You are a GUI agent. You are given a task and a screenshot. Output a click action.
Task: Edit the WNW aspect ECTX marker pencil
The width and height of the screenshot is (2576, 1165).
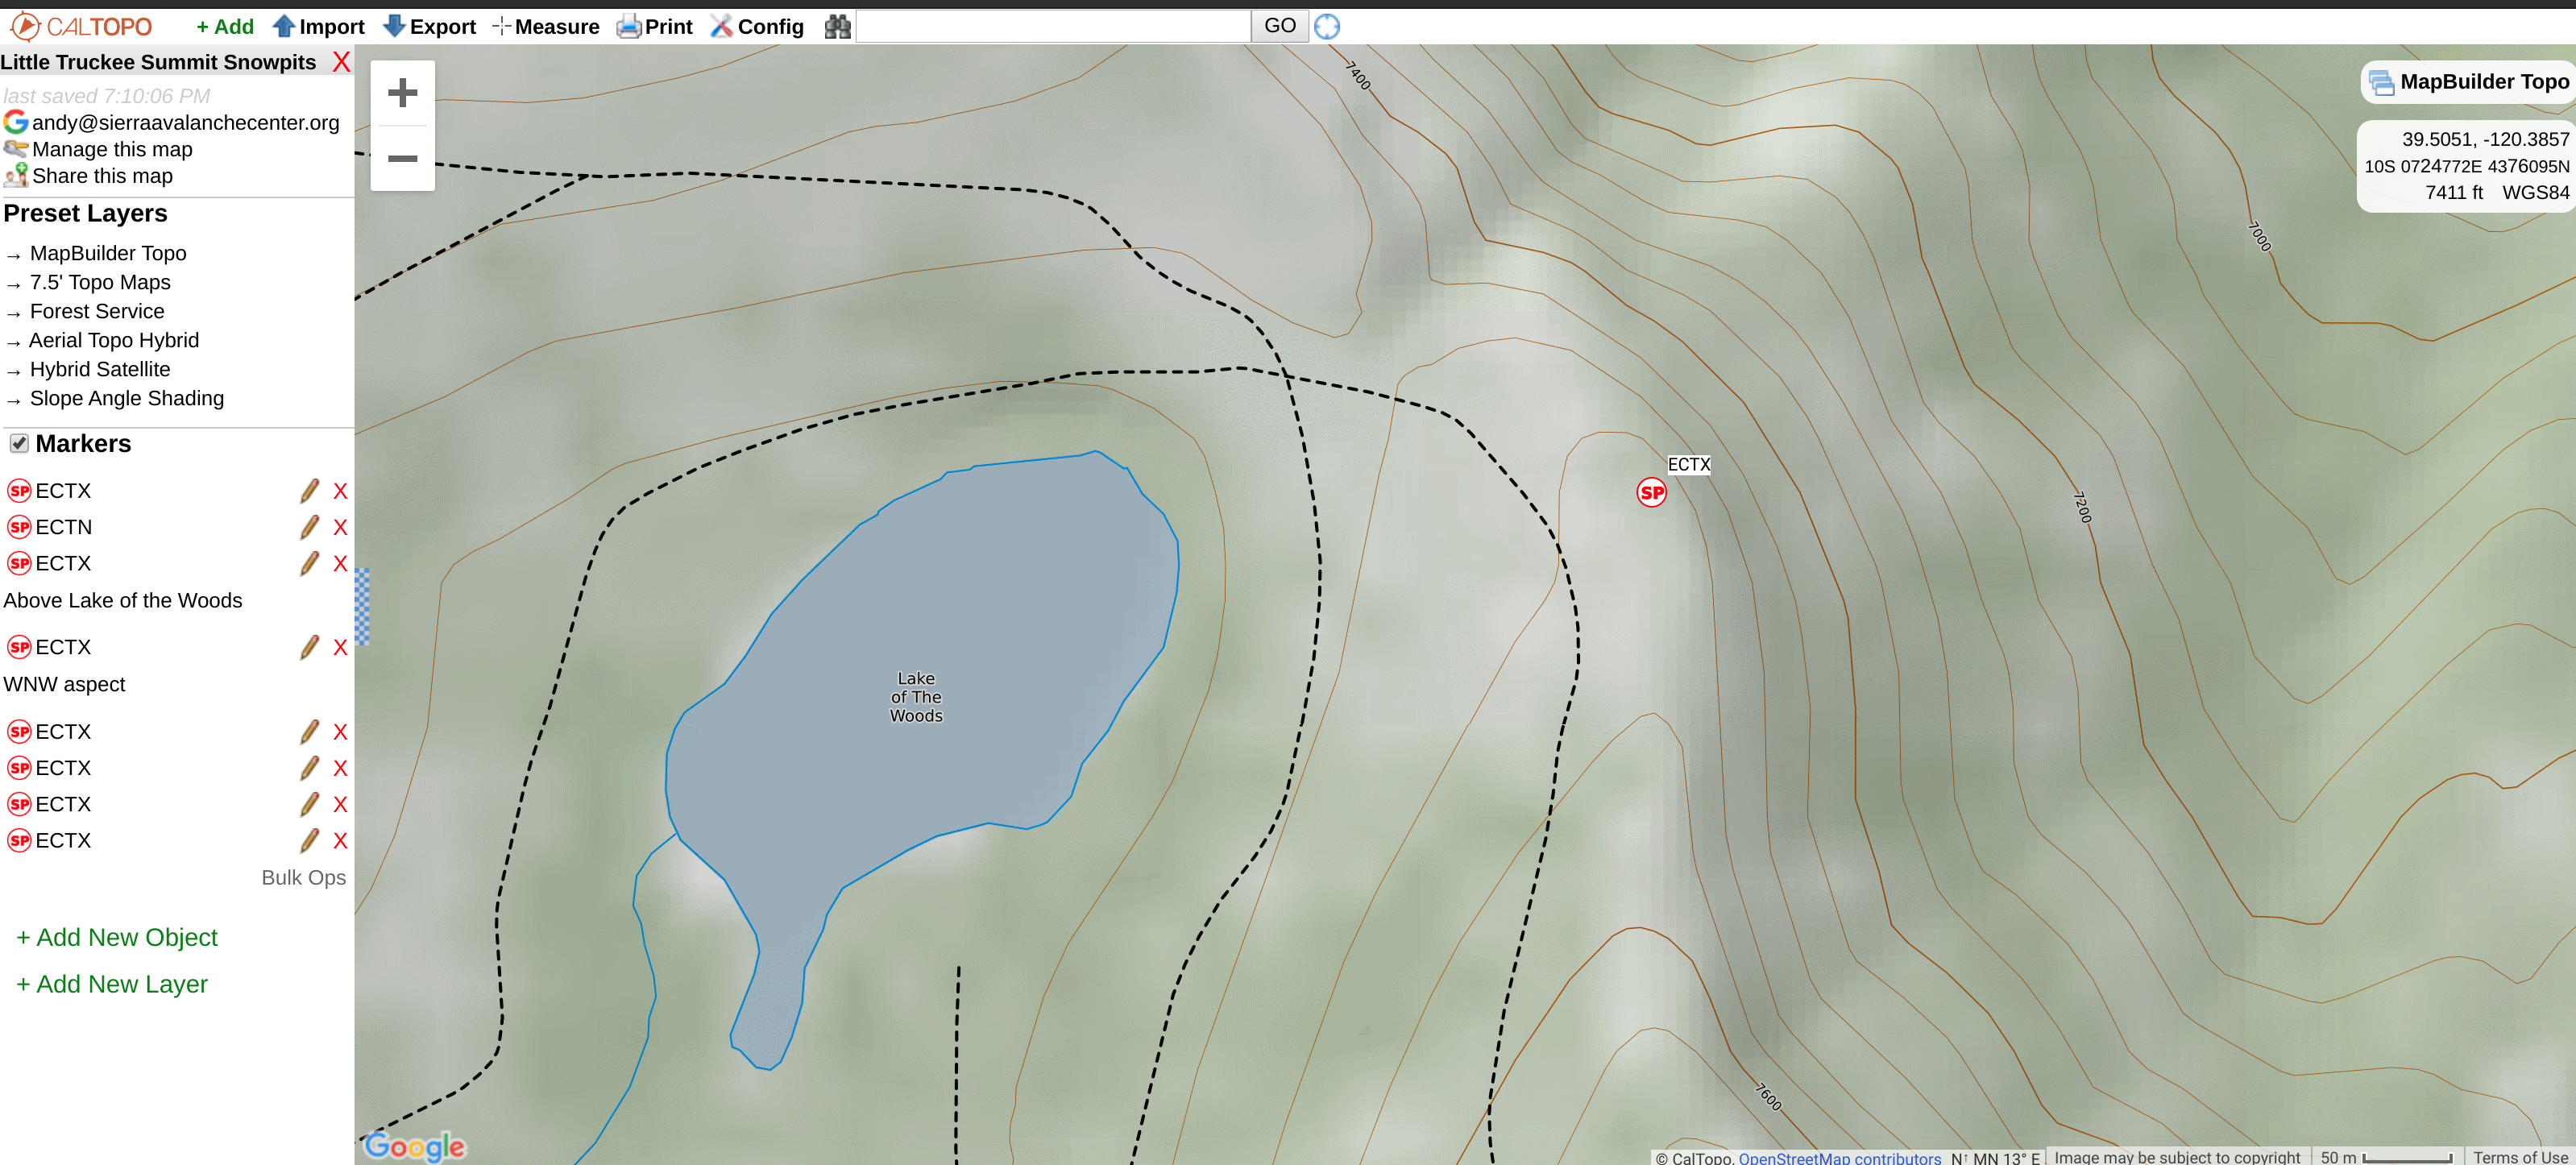pos(309,647)
